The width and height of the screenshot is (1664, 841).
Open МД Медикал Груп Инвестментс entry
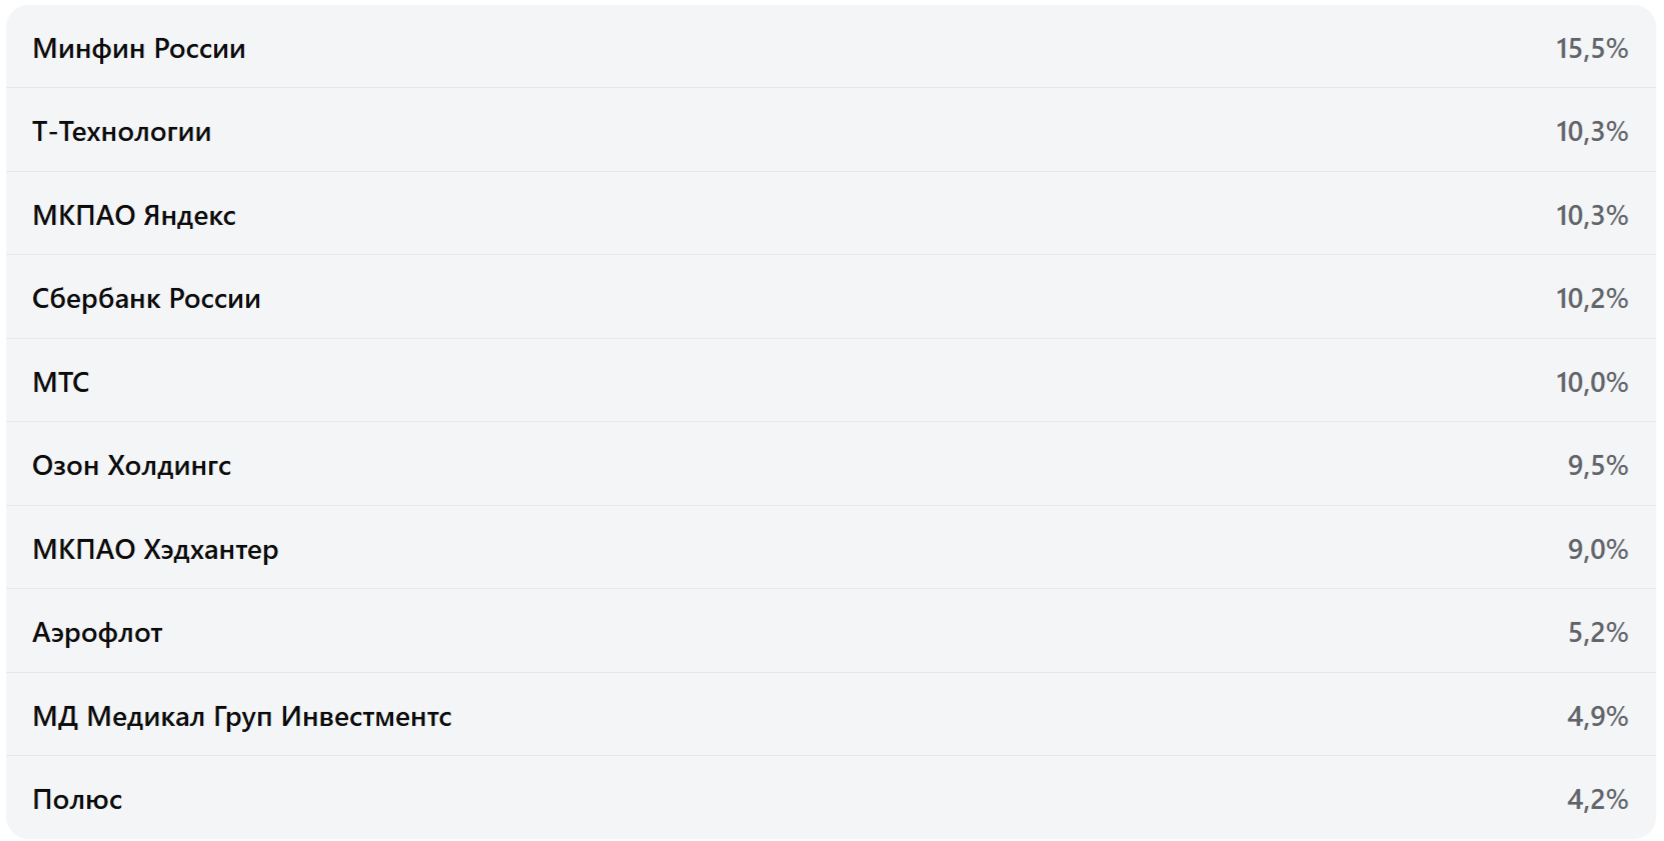tap(241, 716)
